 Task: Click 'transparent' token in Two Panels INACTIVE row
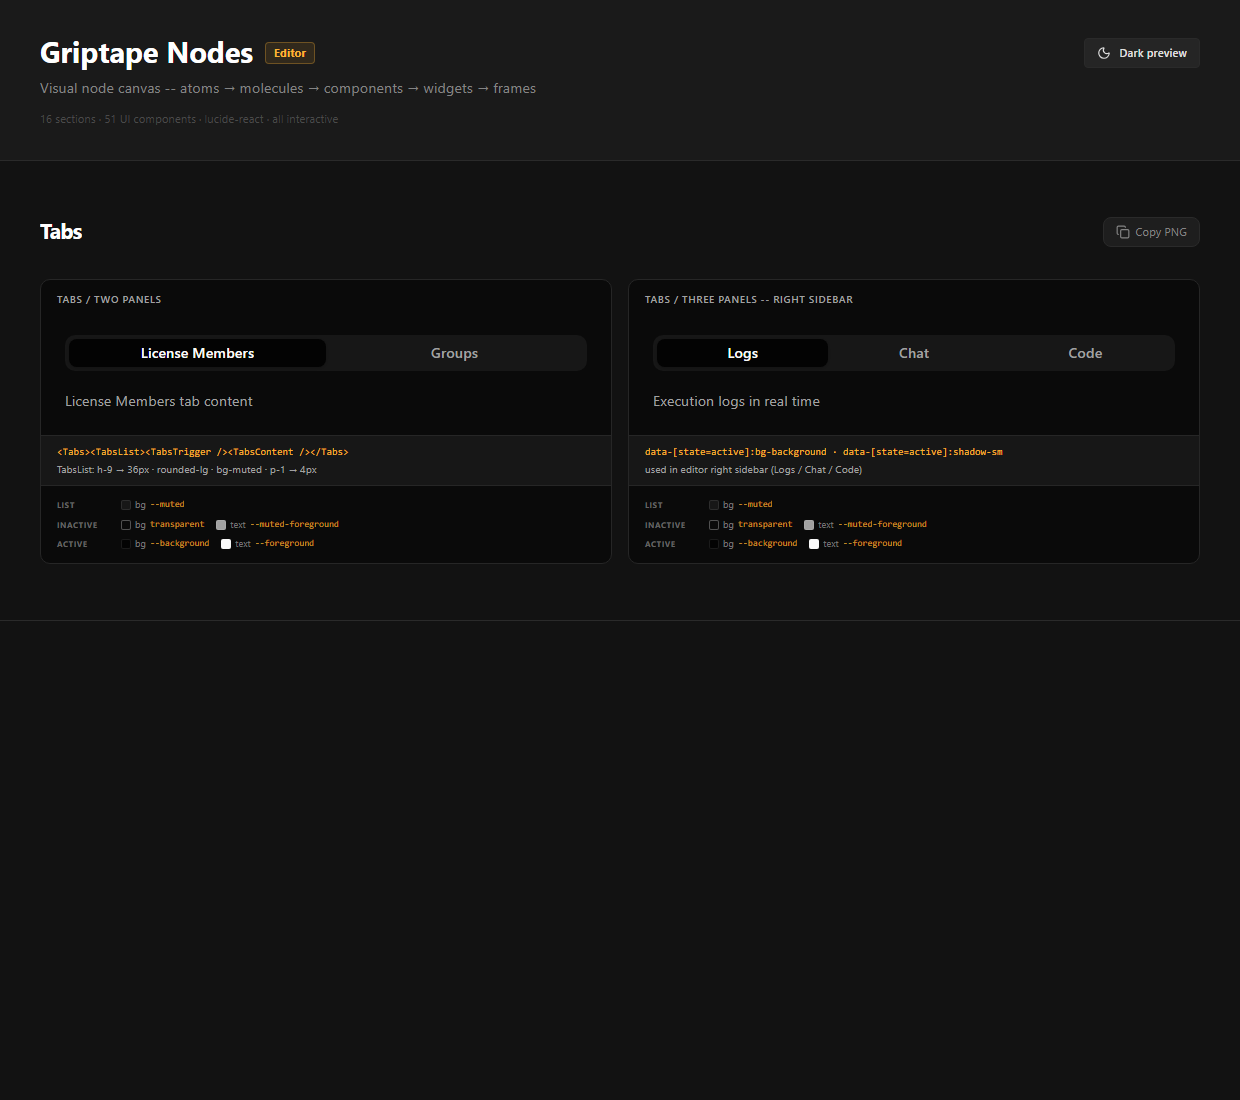click(177, 525)
